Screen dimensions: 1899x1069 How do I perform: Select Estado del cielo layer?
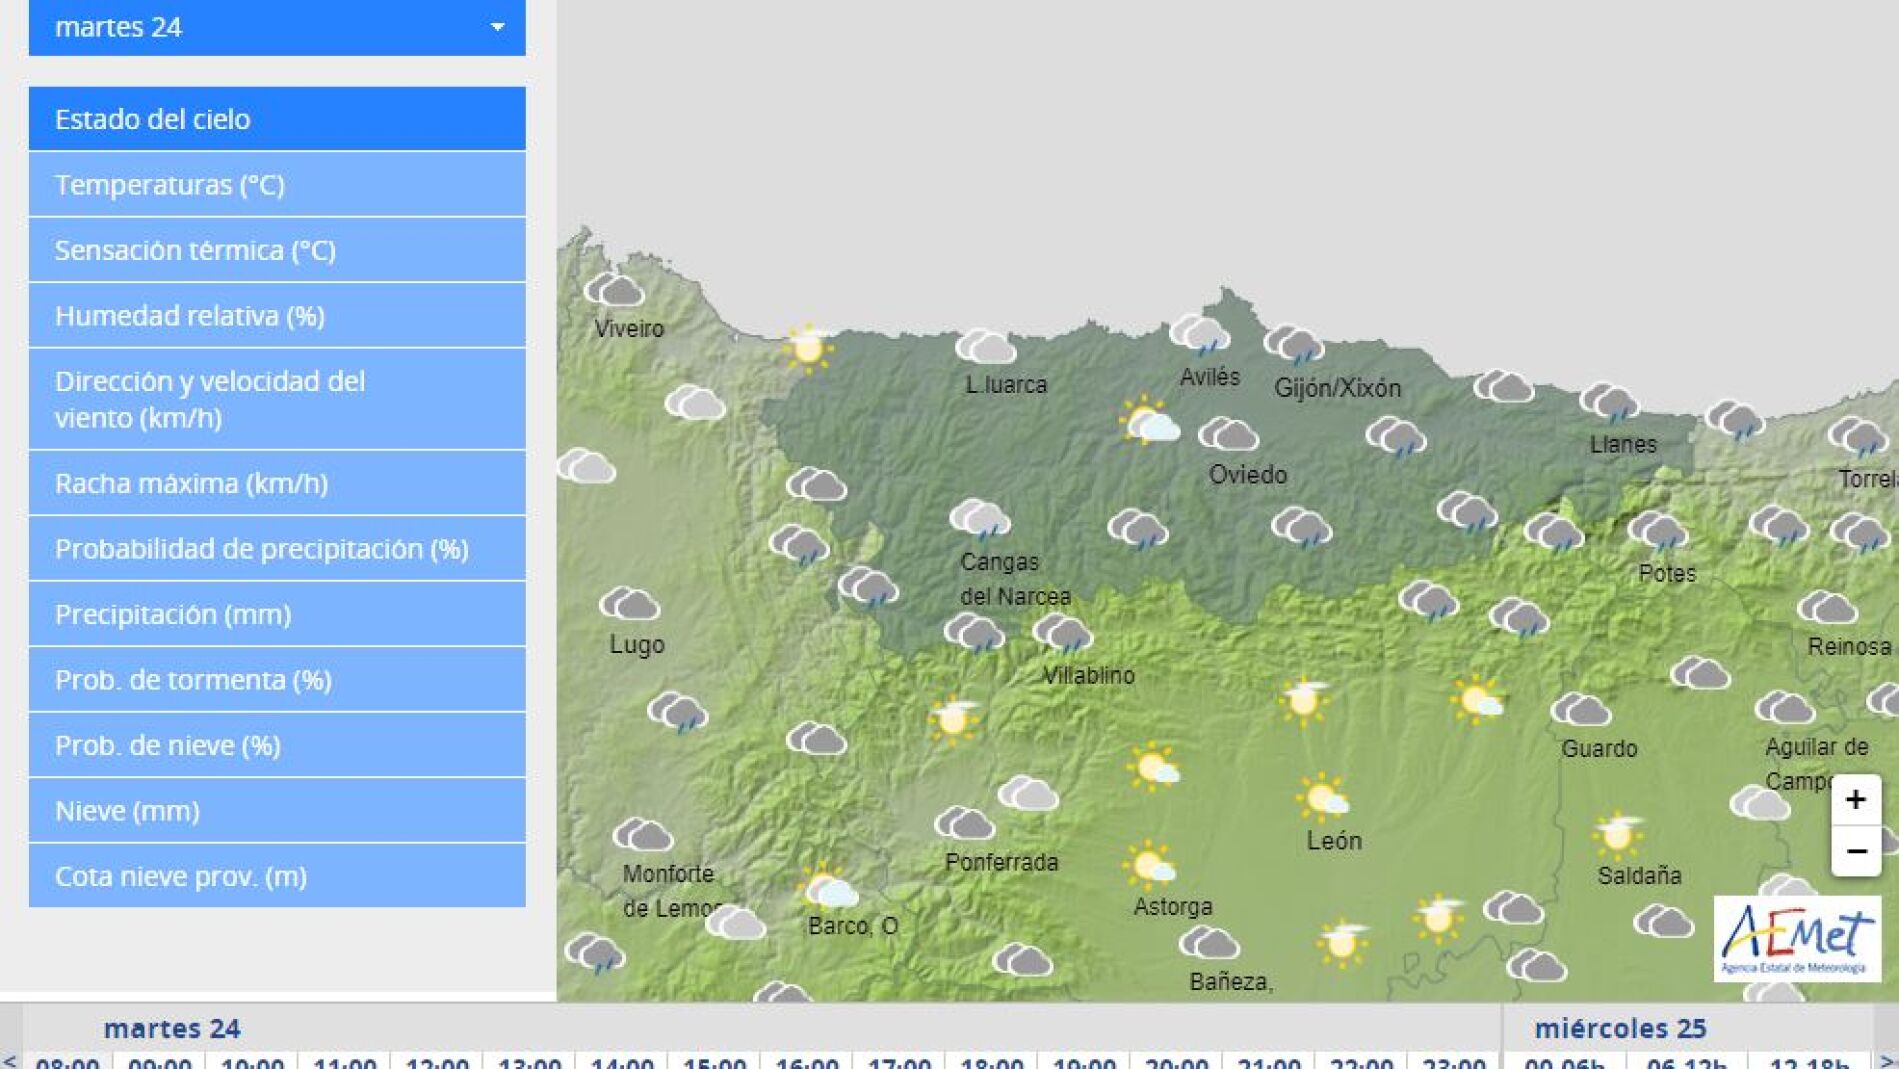coord(277,119)
